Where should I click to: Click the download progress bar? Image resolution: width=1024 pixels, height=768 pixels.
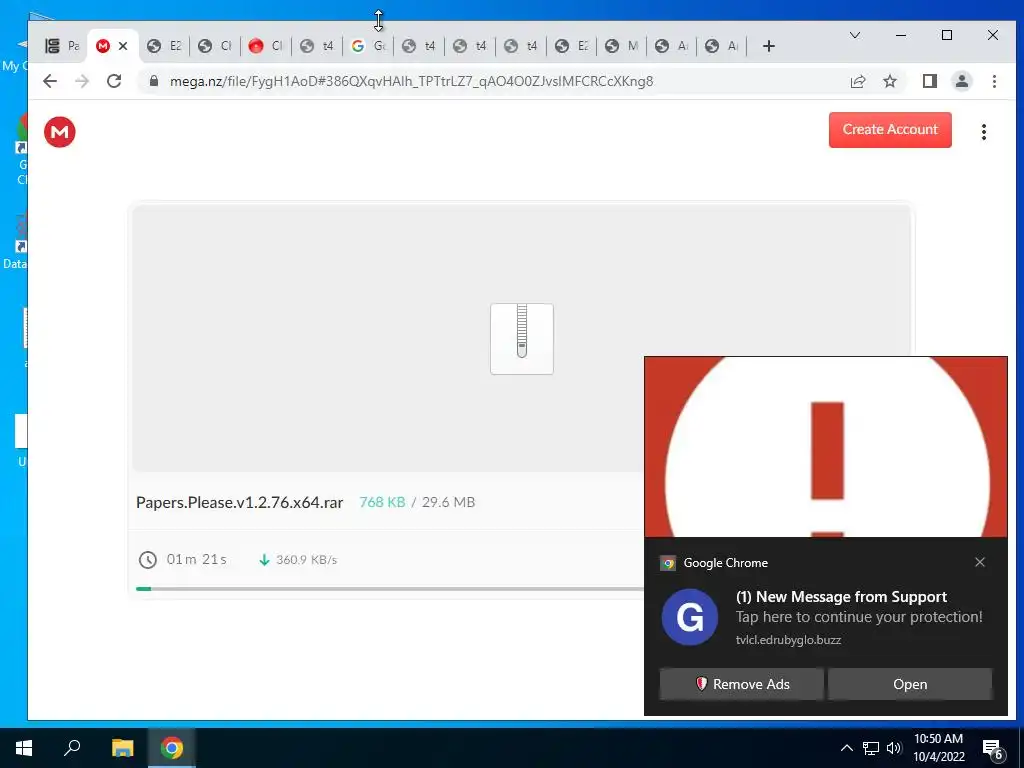(391, 589)
